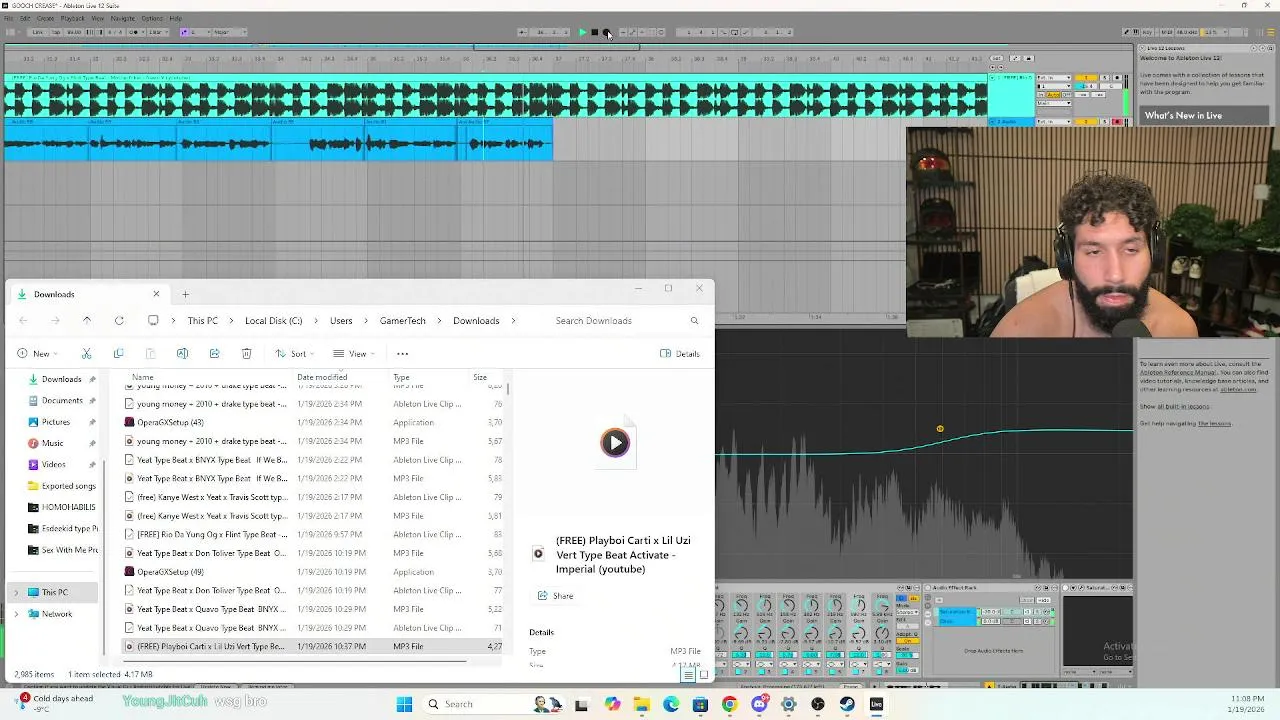Image resolution: width=1280 pixels, height=720 pixels.
Task: Expand Network in navigation pane
Action: 15,614
